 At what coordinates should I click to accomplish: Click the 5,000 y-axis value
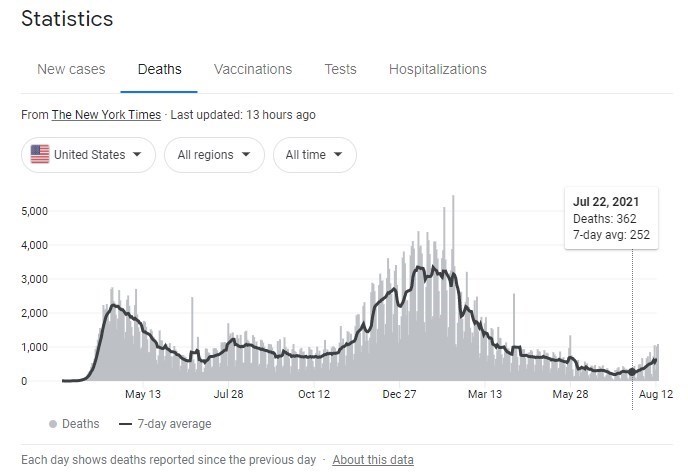click(x=34, y=211)
